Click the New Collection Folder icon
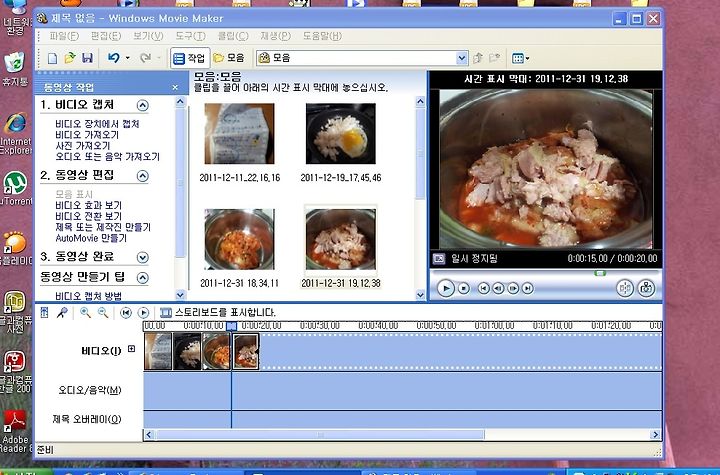 [494, 58]
